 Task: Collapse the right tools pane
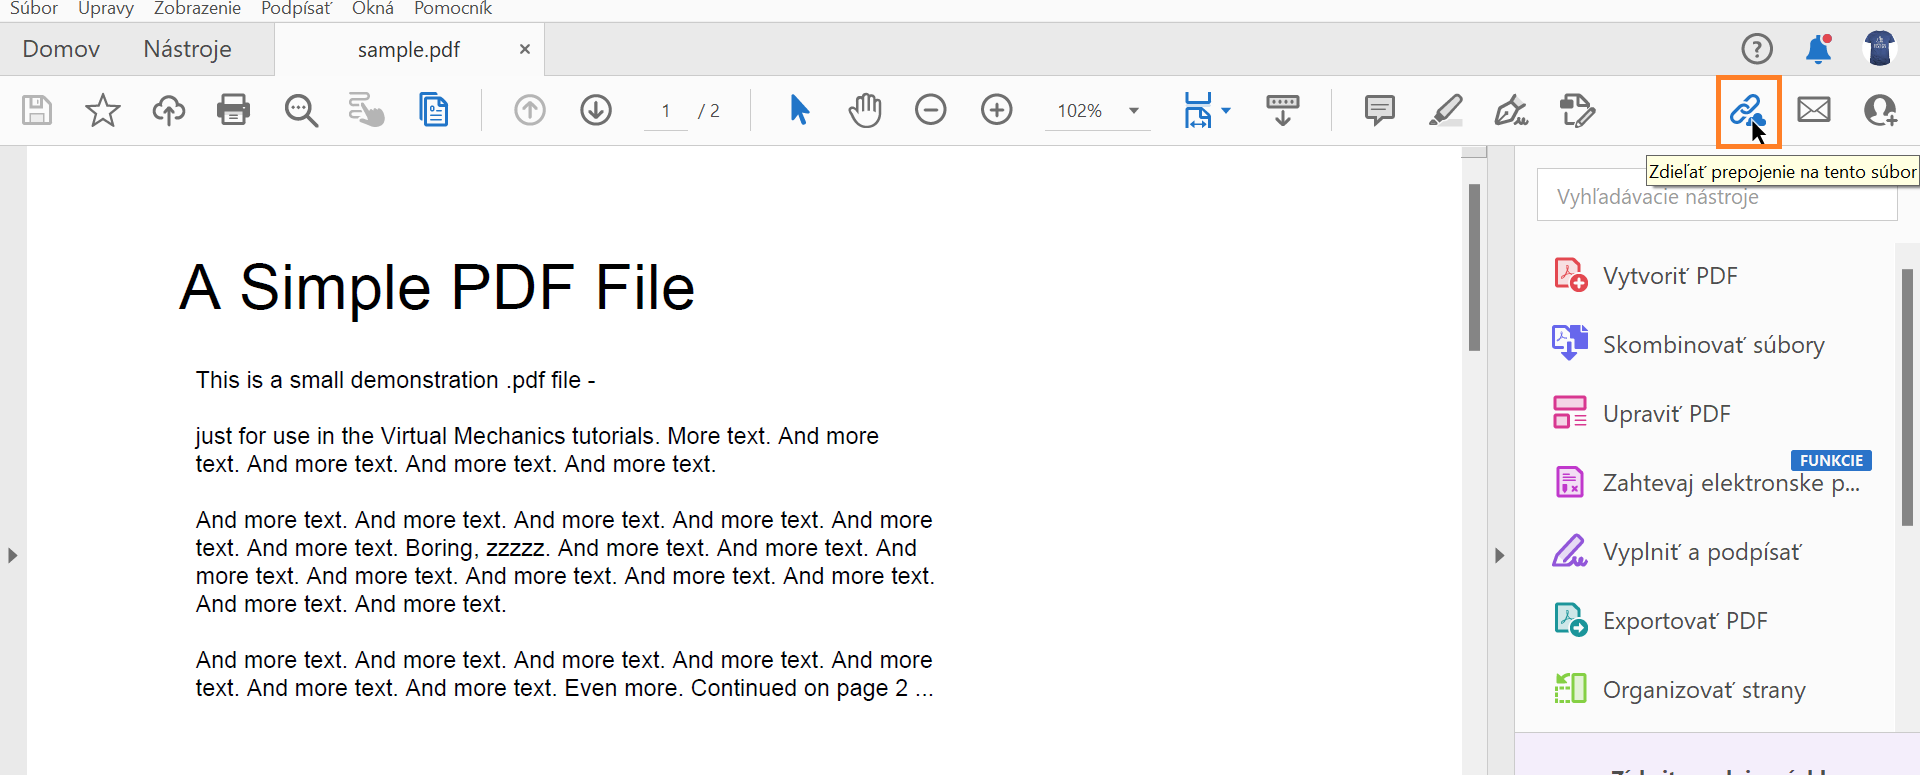(x=1499, y=555)
